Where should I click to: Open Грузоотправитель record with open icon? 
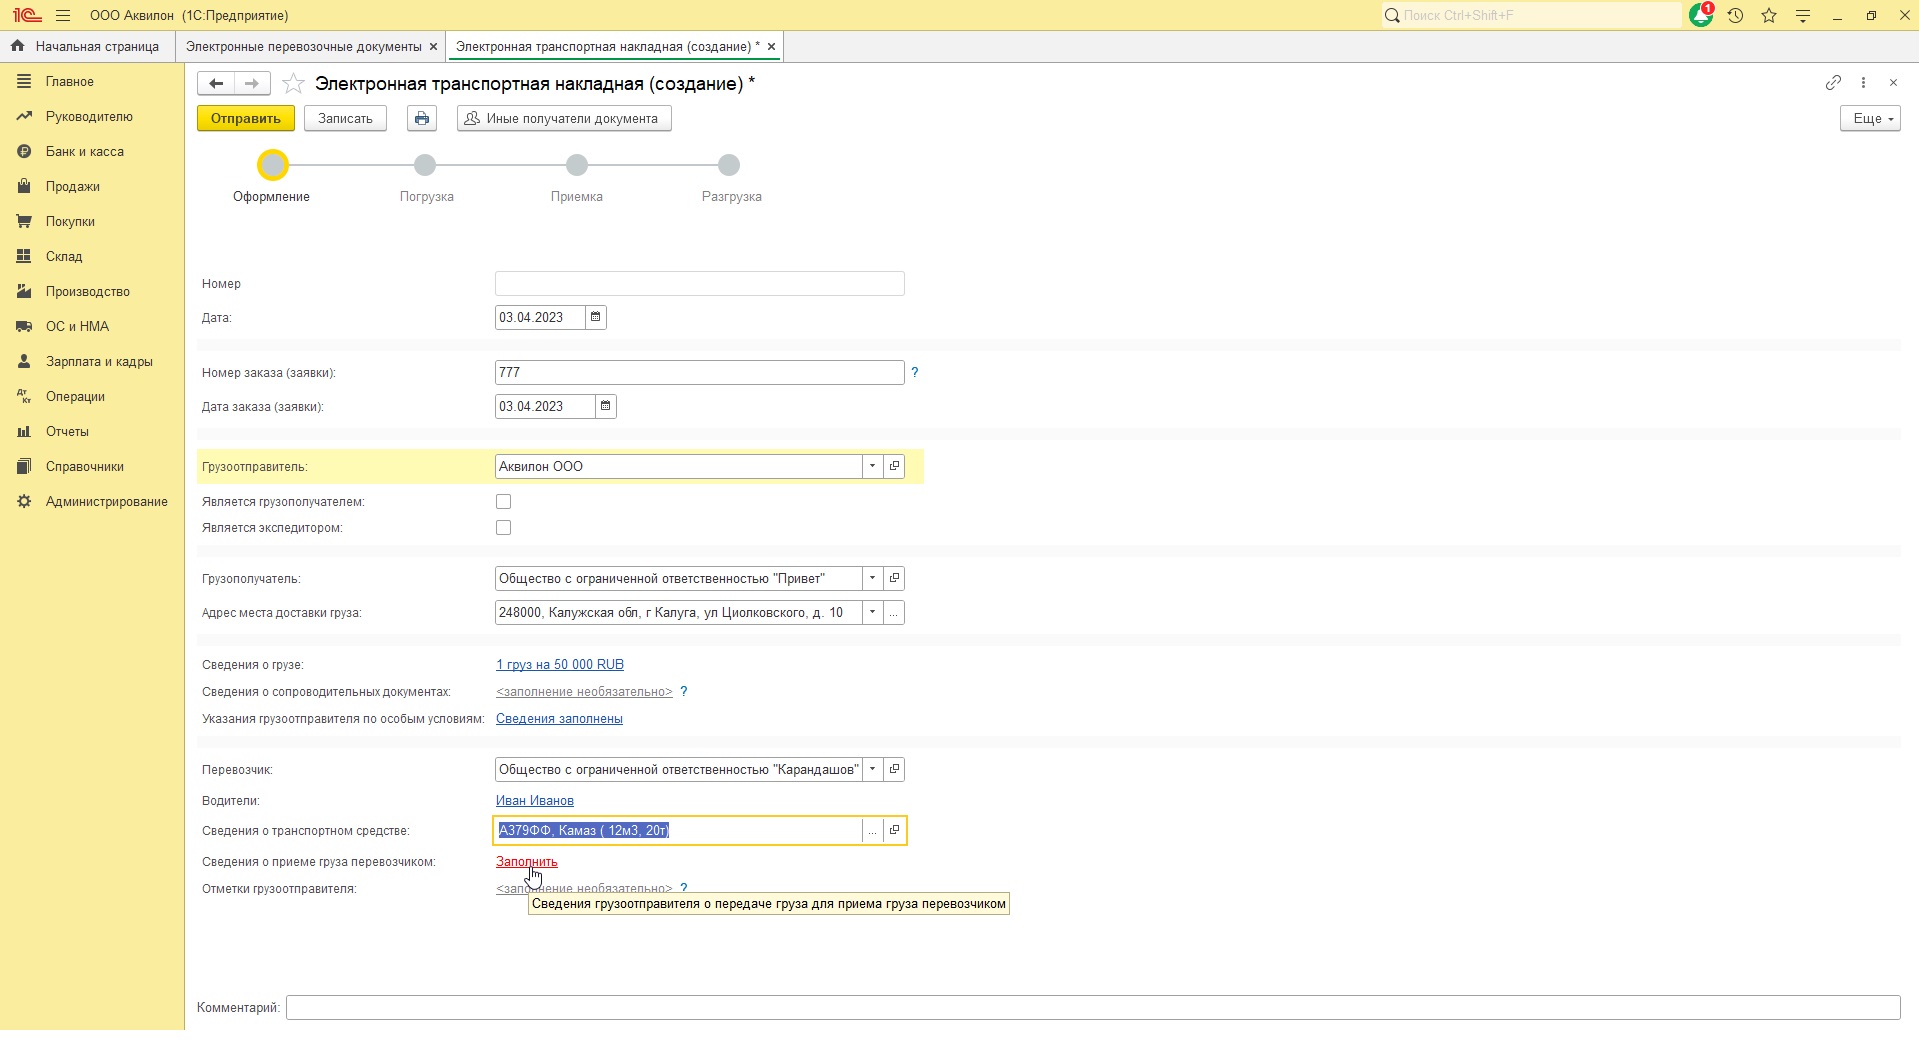(x=894, y=466)
